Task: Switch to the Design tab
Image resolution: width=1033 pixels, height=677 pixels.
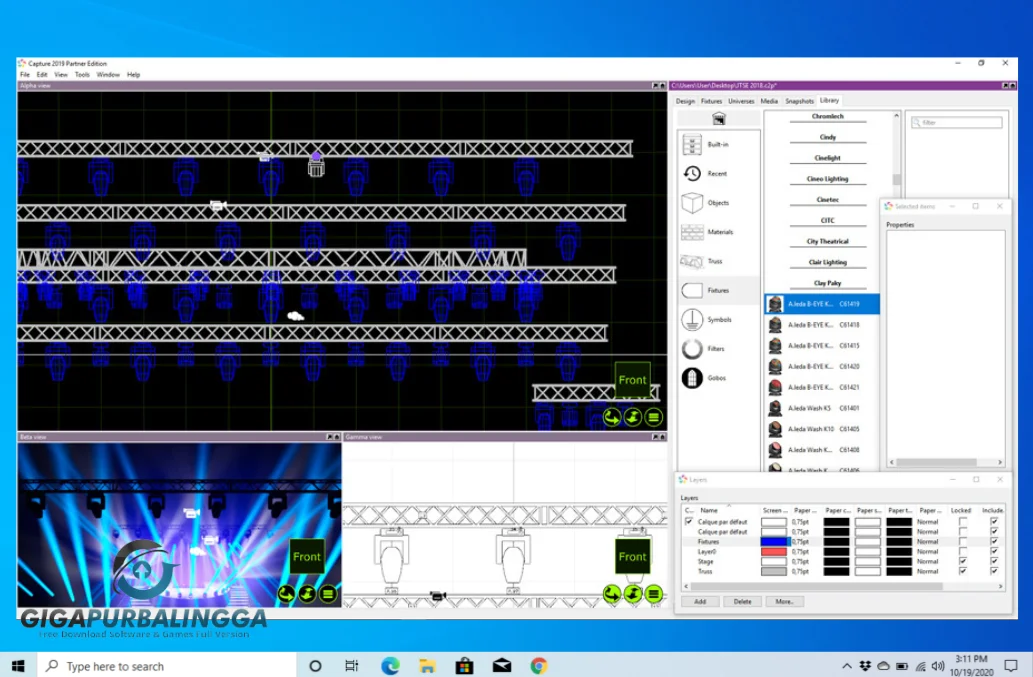Action: point(685,101)
